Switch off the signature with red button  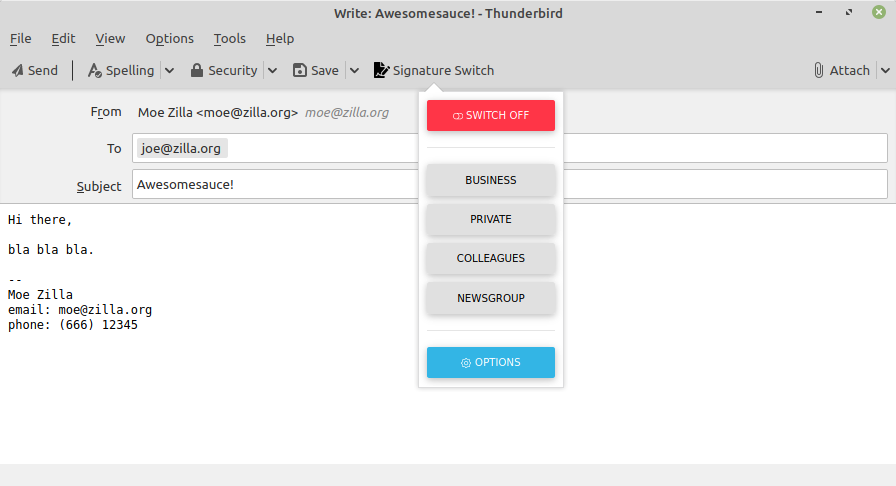(490, 115)
